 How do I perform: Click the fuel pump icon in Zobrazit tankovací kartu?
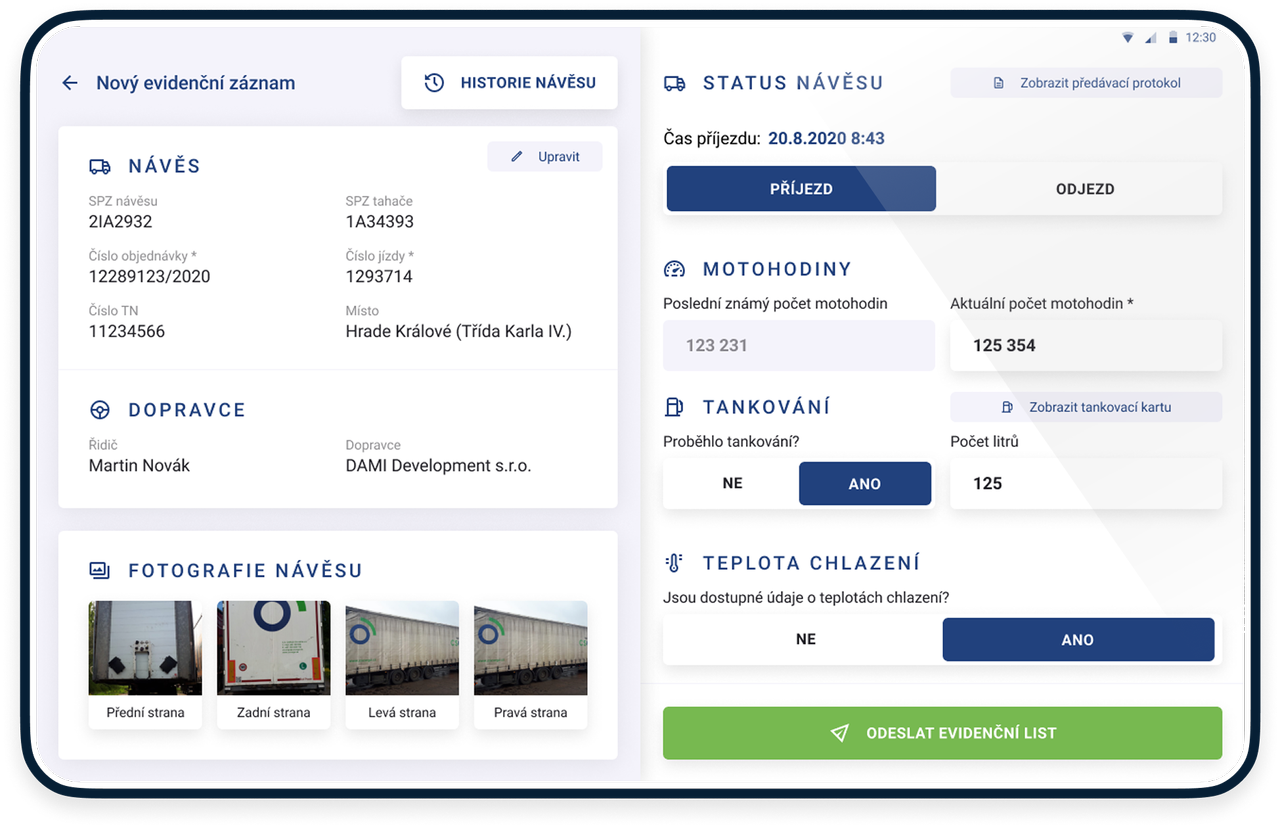1007,407
